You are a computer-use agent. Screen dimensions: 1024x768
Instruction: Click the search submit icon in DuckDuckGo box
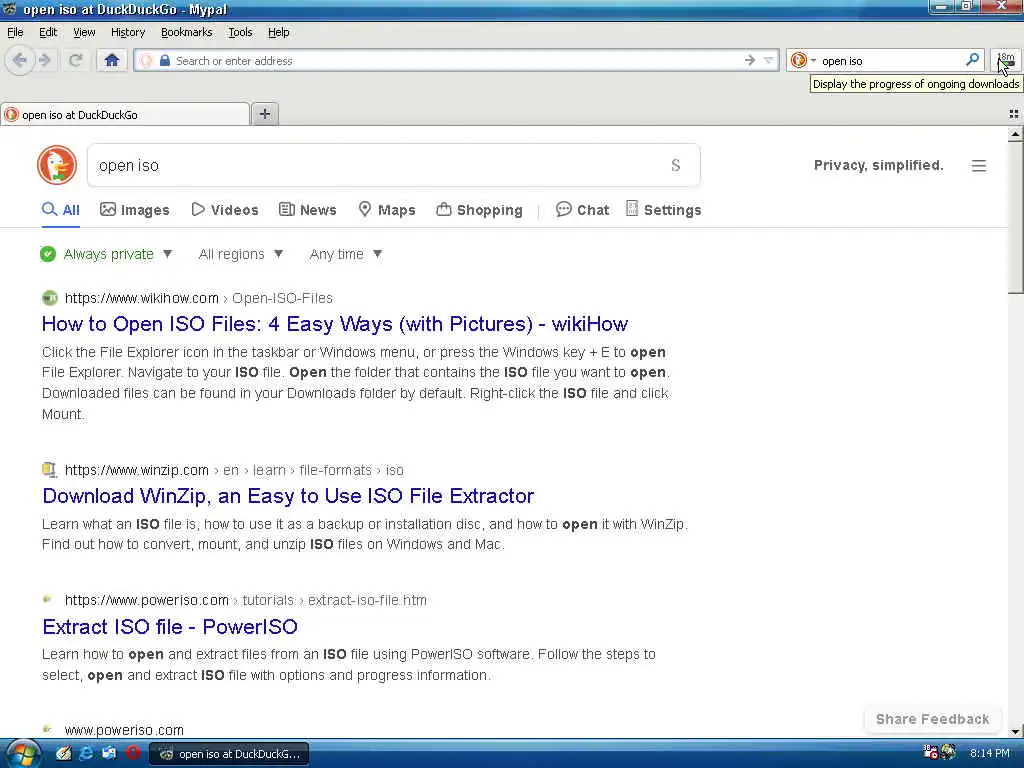click(676, 165)
